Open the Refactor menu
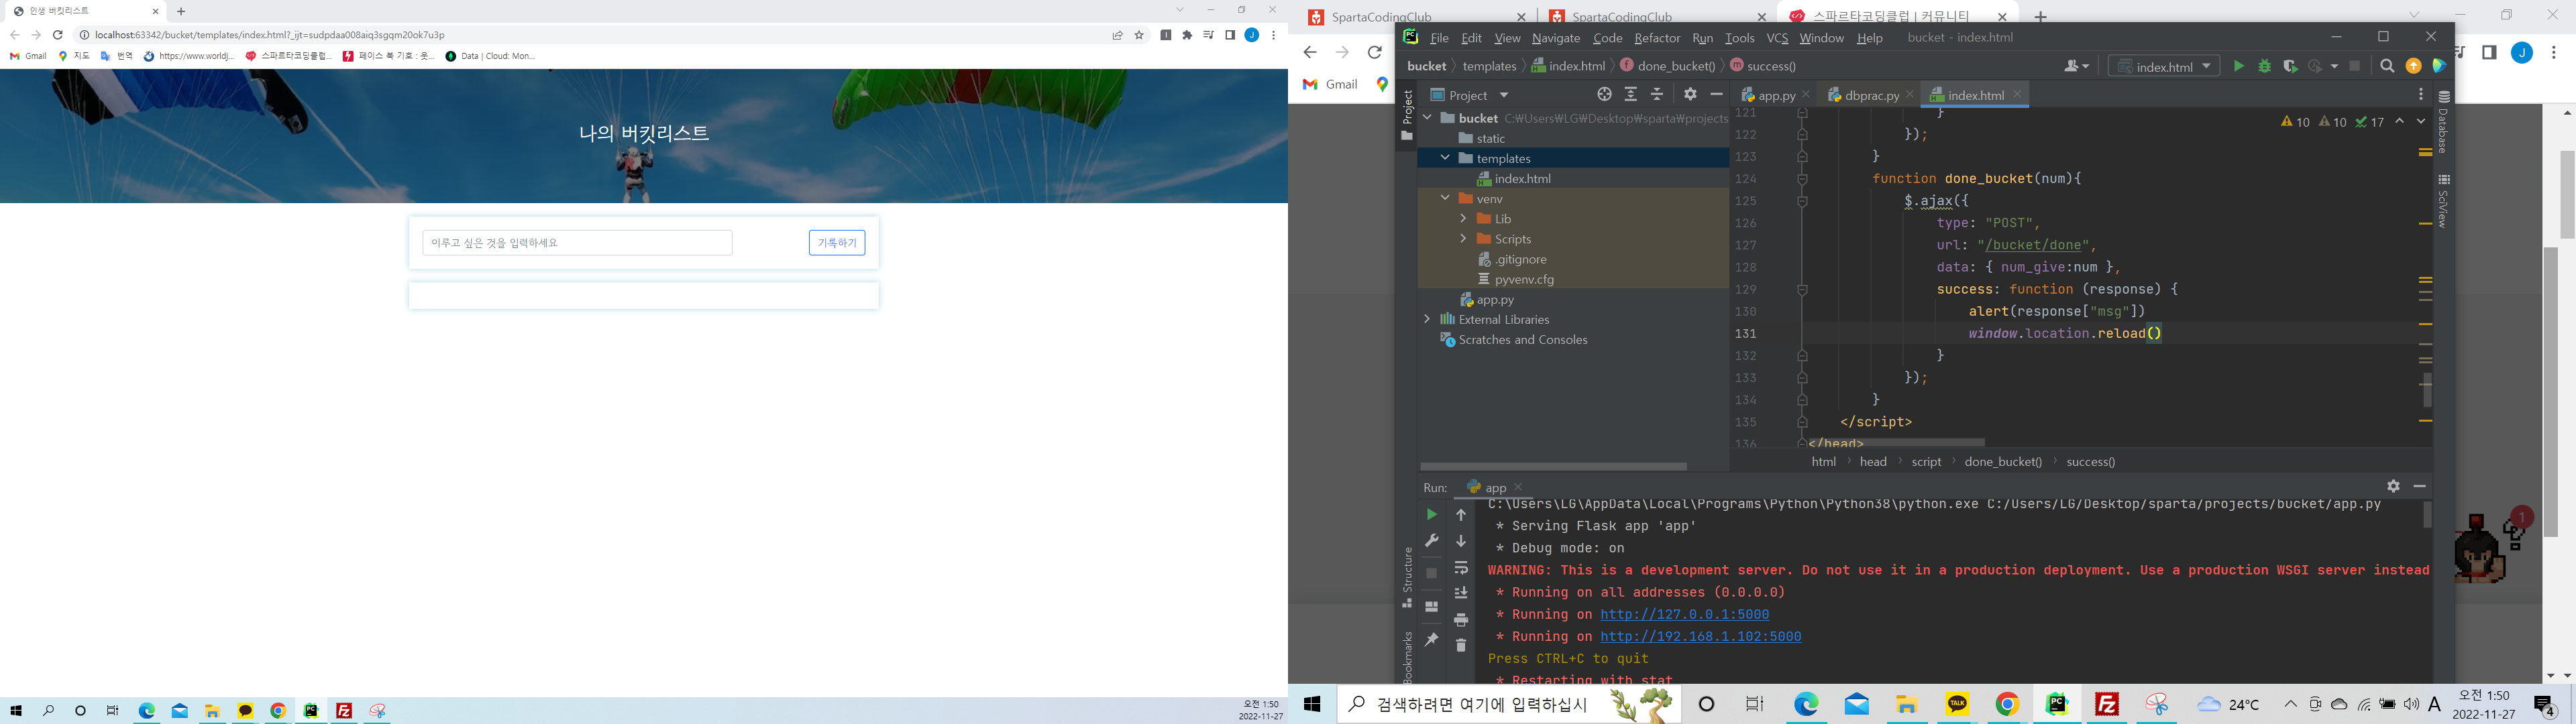The image size is (2576, 724). [x=1657, y=38]
